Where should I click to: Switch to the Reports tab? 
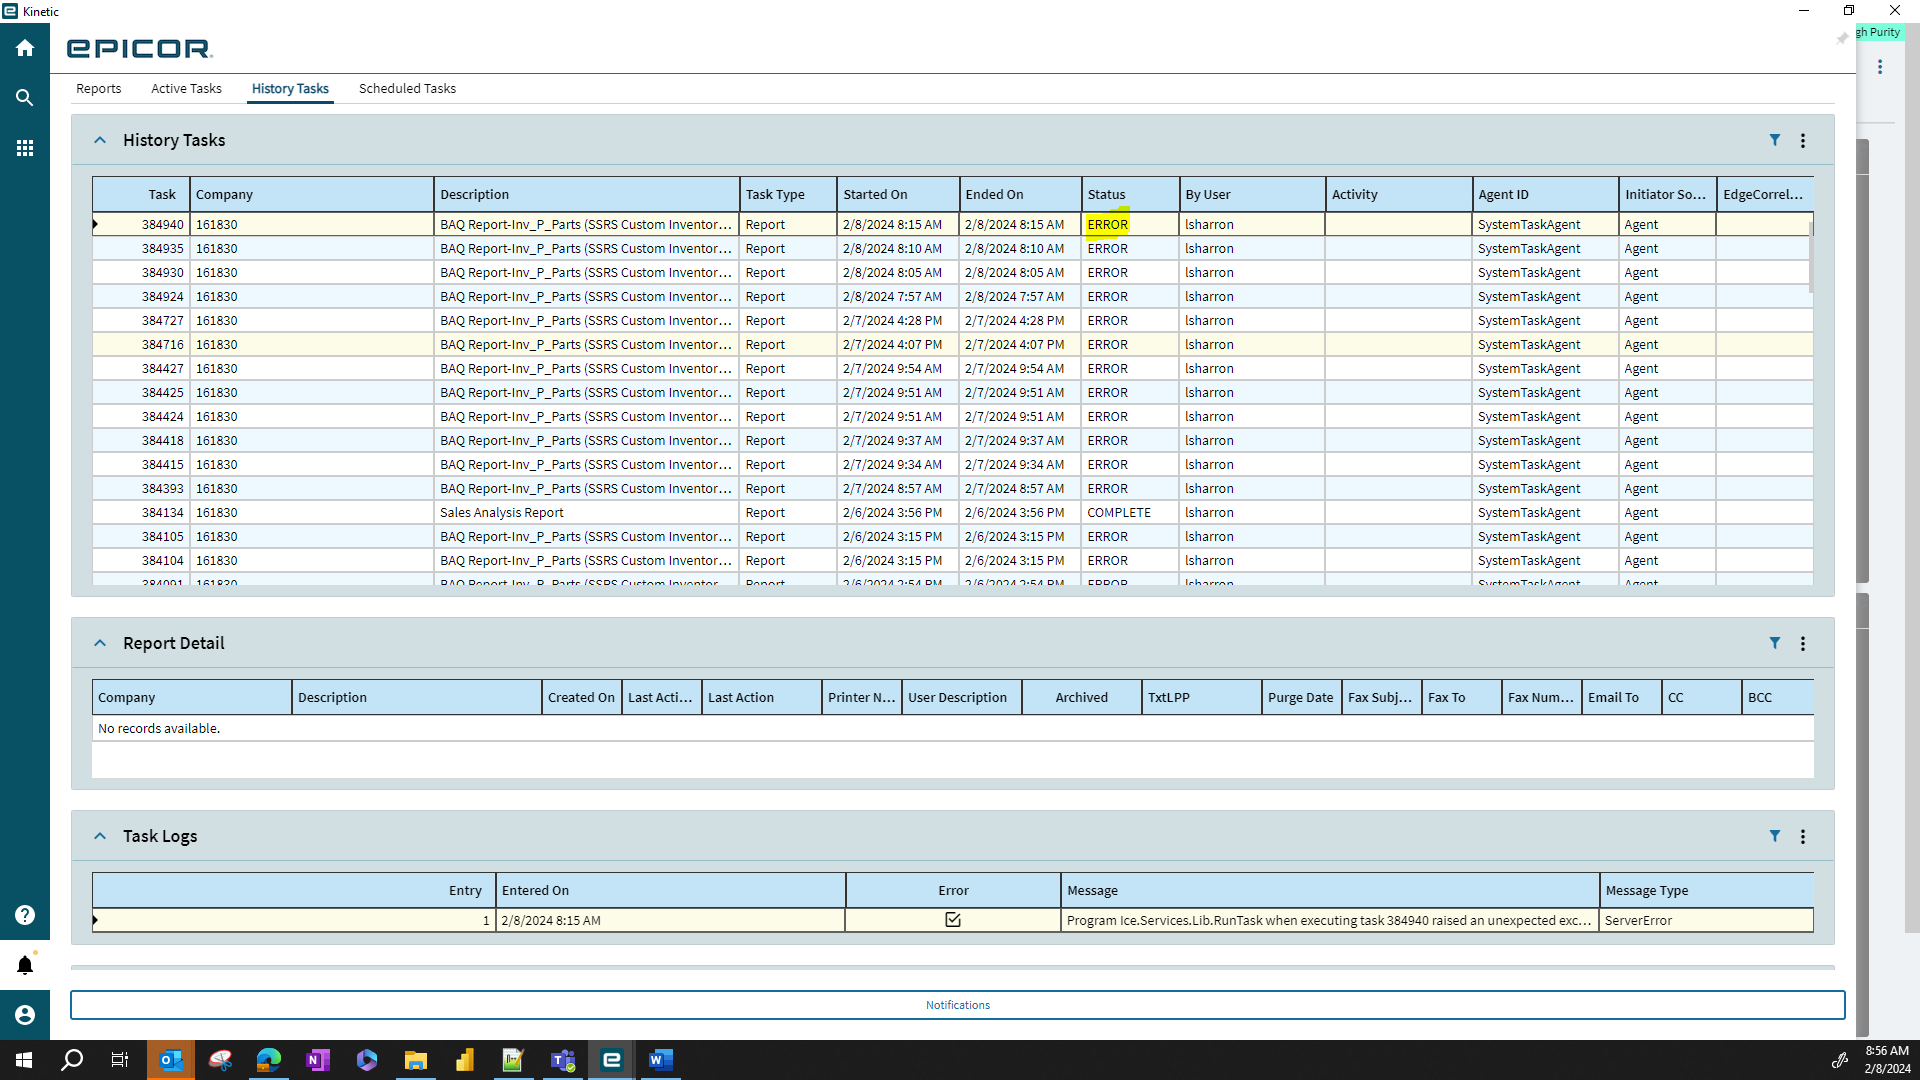click(98, 88)
